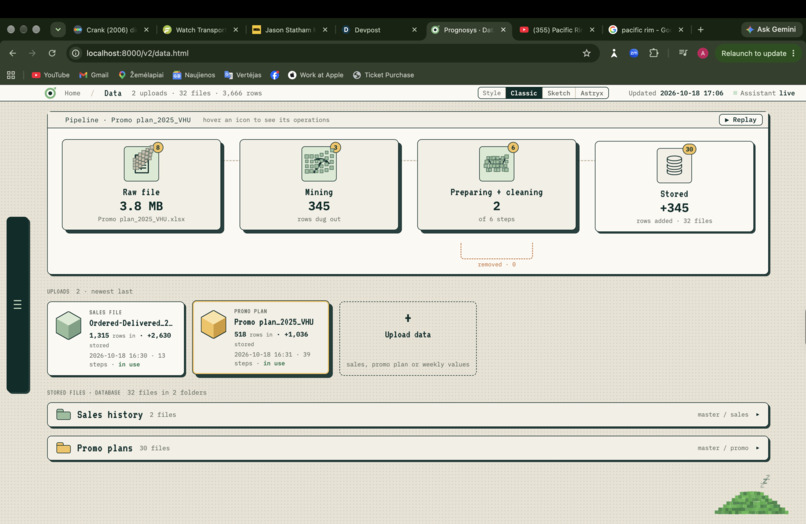Expand the Promo plans folder arrow
Viewport: 806px width, 524px height.
click(x=757, y=448)
